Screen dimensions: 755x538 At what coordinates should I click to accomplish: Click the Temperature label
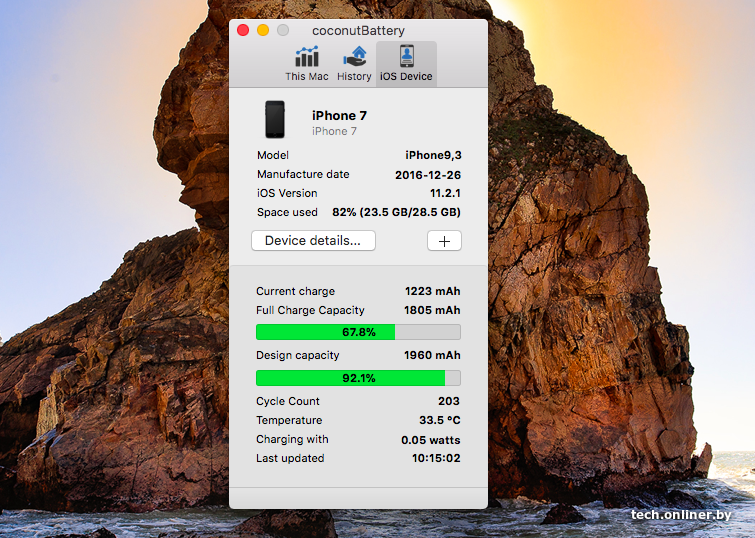[x=289, y=420]
